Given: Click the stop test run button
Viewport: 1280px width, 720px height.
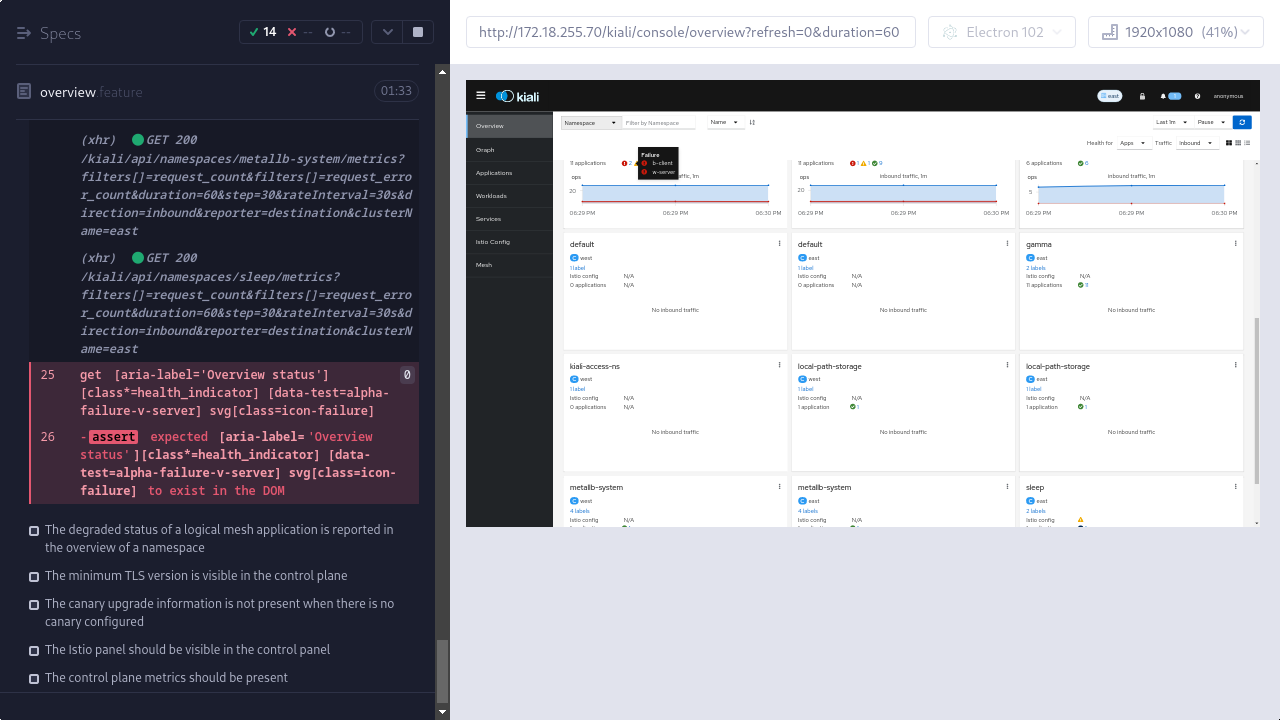Looking at the screenshot, I should pyautogui.click(x=418, y=32).
